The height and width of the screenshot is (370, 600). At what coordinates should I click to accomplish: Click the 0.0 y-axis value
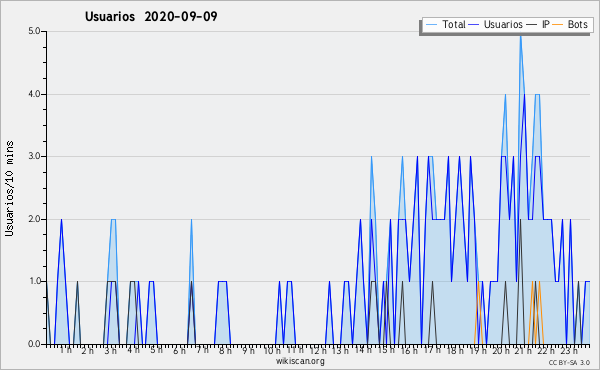[x=34, y=344]
